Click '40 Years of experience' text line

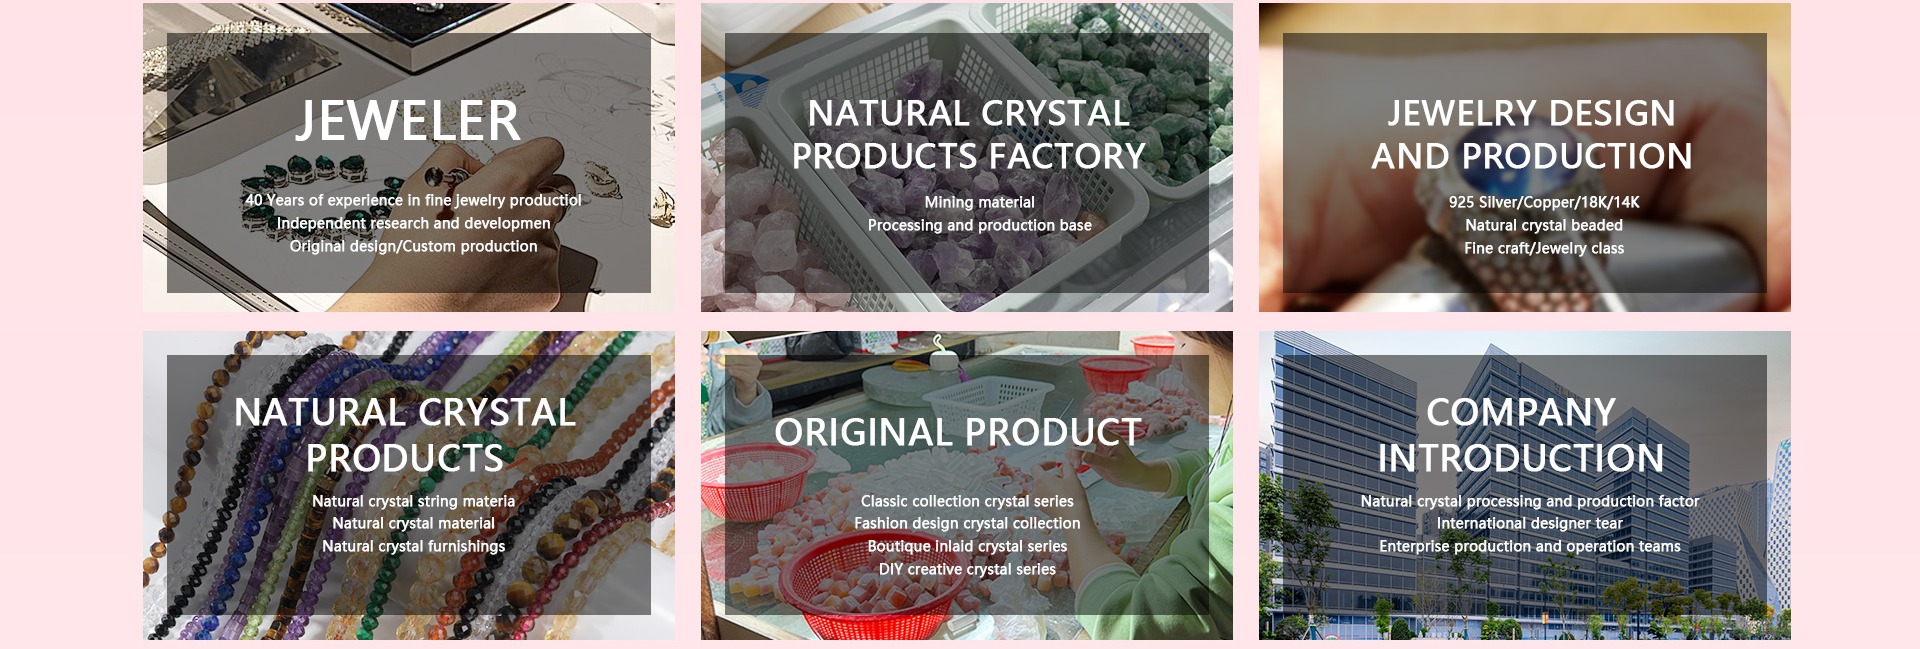[413, 200]
